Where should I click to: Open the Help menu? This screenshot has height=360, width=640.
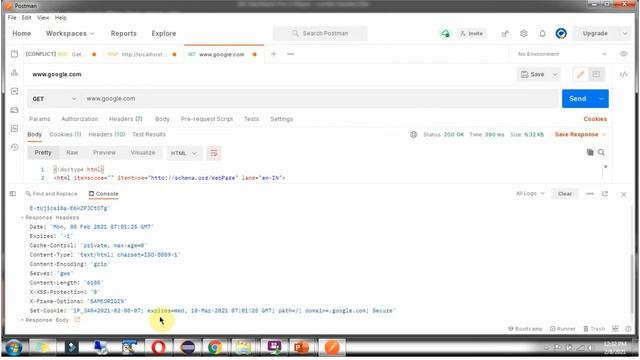pyautogui.click(x=60, y=18)
